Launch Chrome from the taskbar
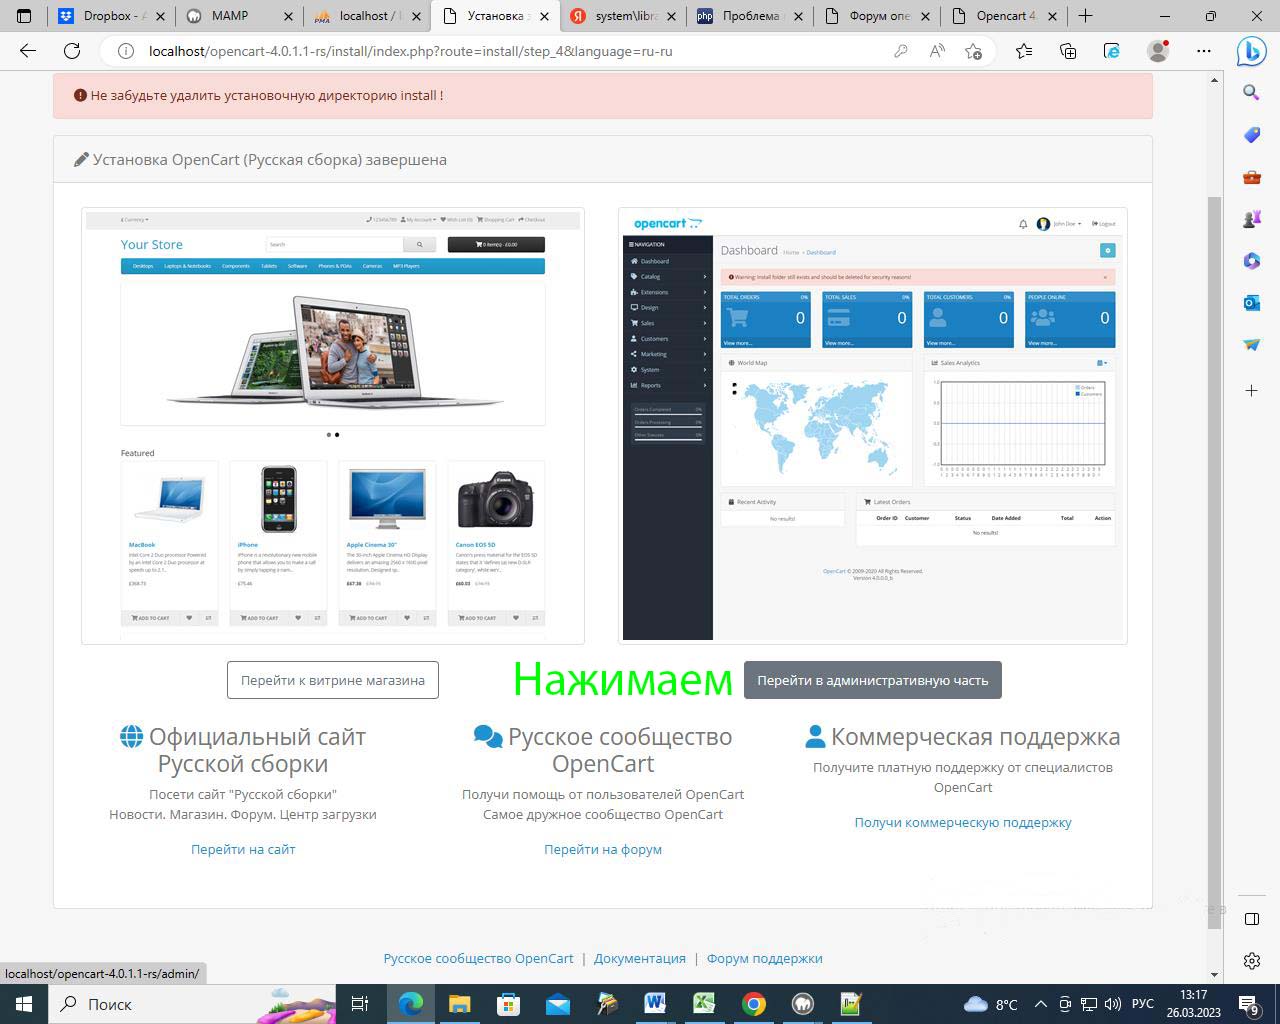The width and height of the screenshot is (1280, 1024). [754, 1004]
